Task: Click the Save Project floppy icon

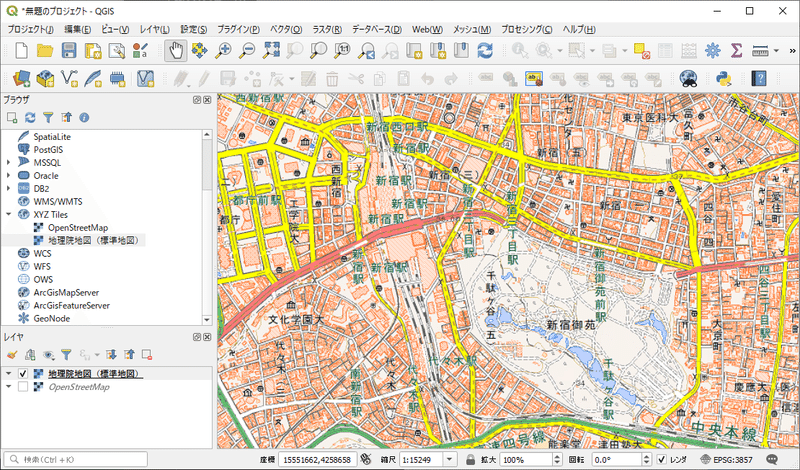Action: pos(71,49)
